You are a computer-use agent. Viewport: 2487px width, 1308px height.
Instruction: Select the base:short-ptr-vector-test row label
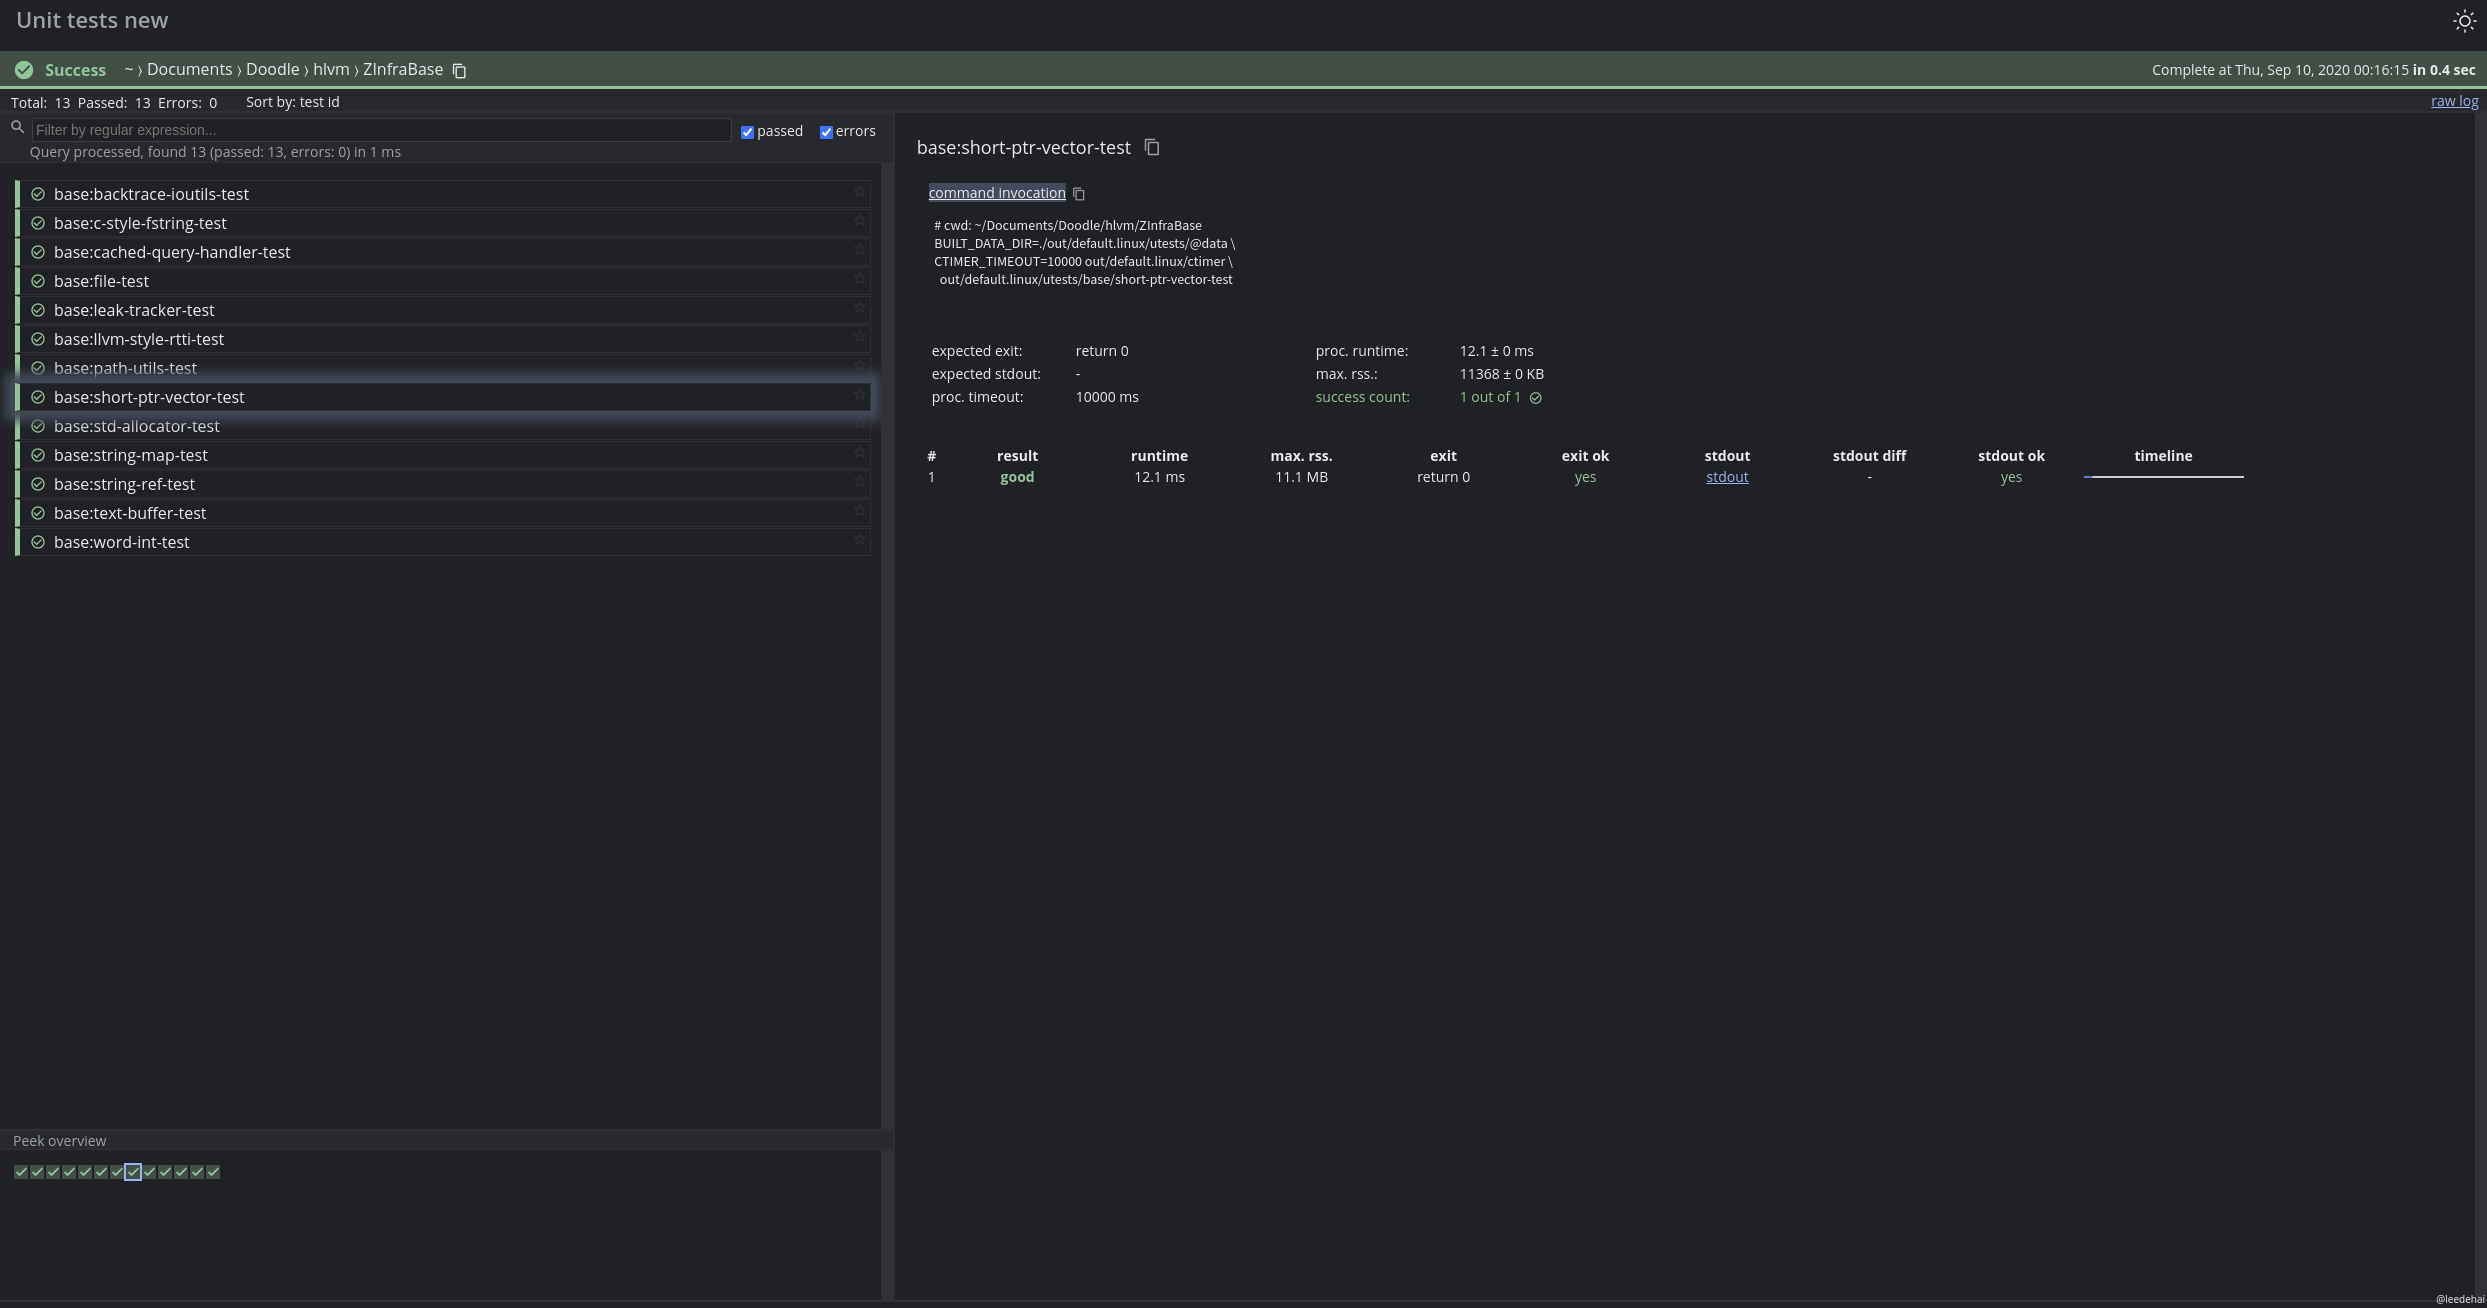pos(149,397)
